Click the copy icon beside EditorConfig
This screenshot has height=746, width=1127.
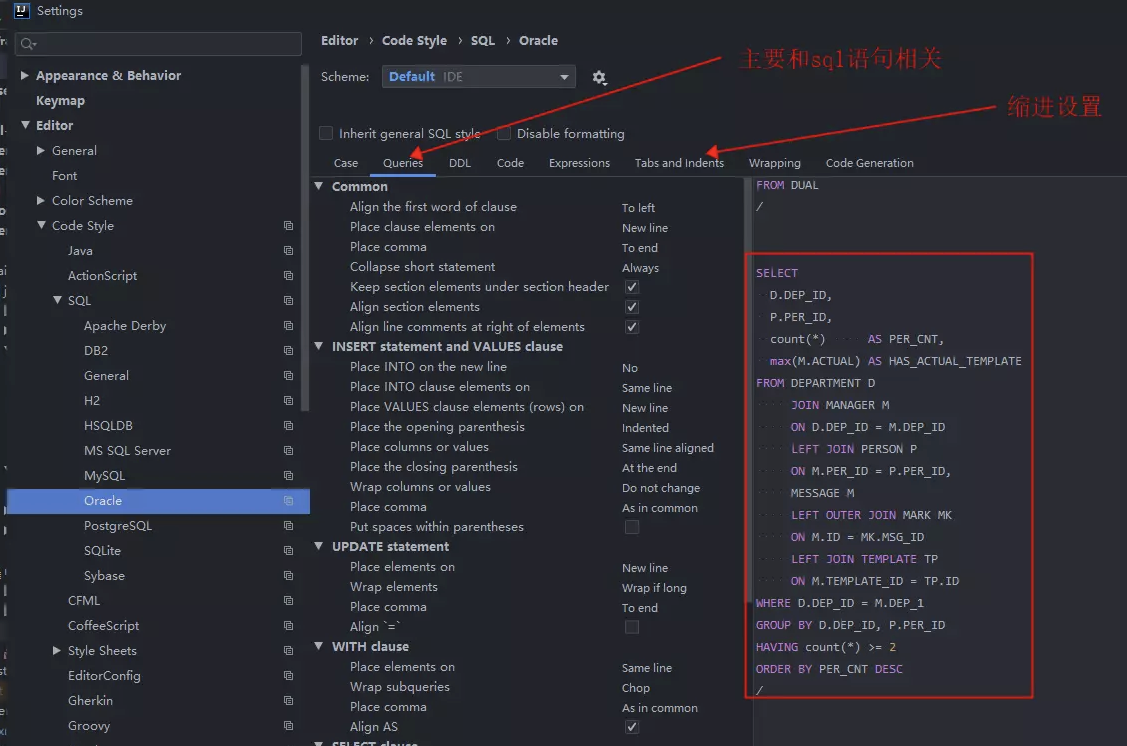288,676
